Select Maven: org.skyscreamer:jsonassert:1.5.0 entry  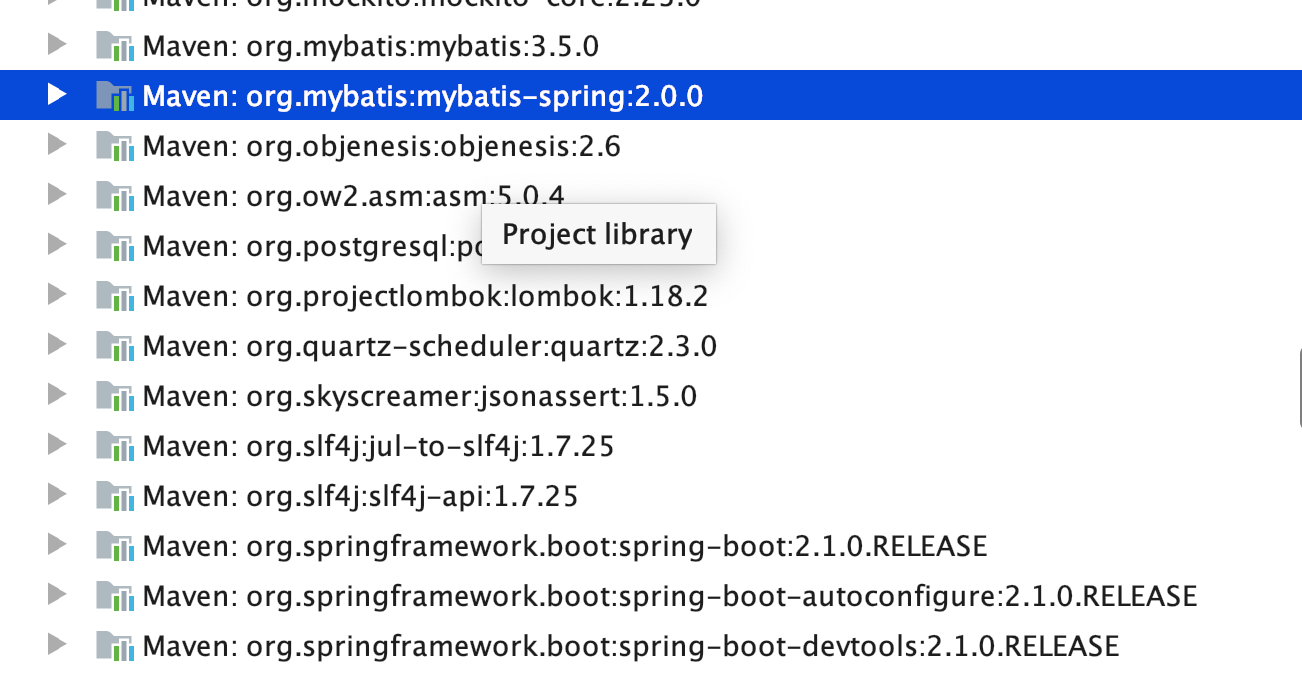tap(419, 397)
